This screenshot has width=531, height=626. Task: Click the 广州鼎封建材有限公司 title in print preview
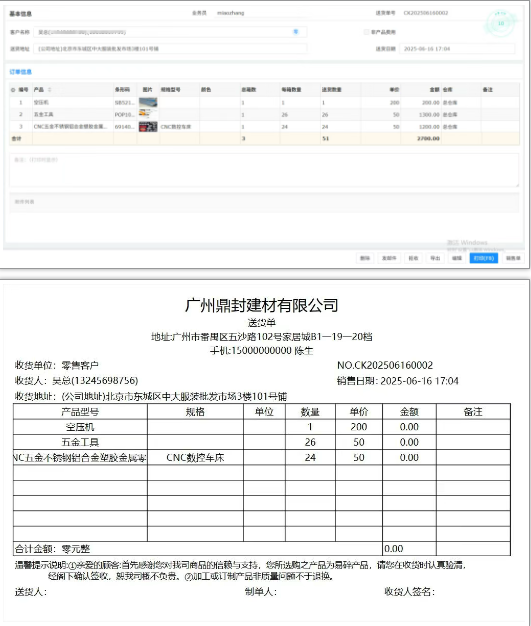coord(262,305)
